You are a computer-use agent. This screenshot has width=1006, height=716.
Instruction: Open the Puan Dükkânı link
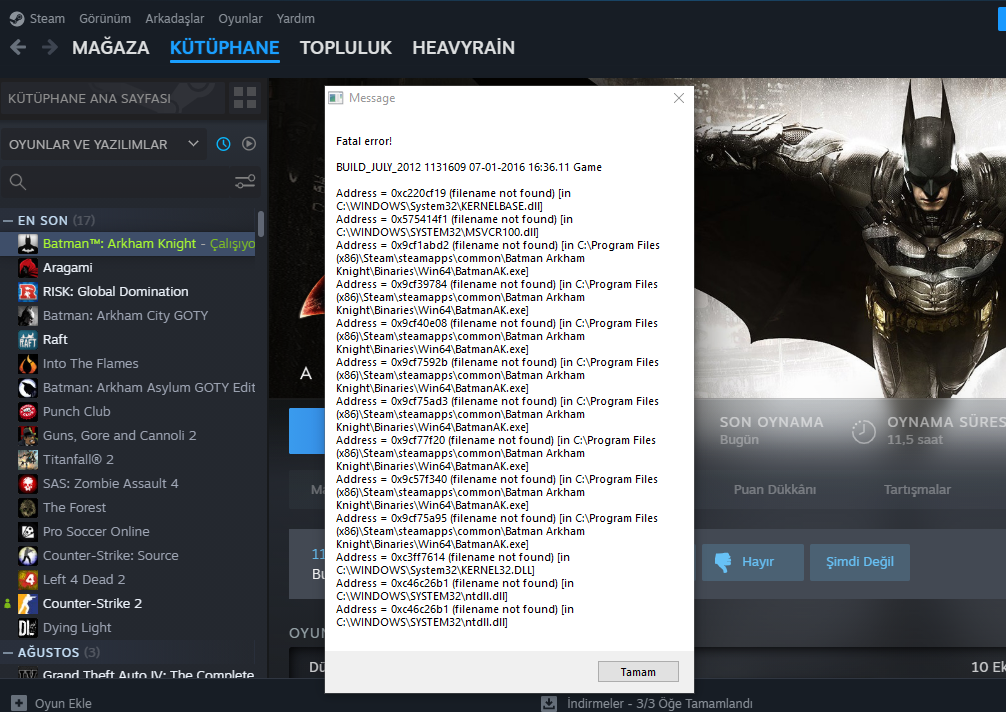(775, 490)
